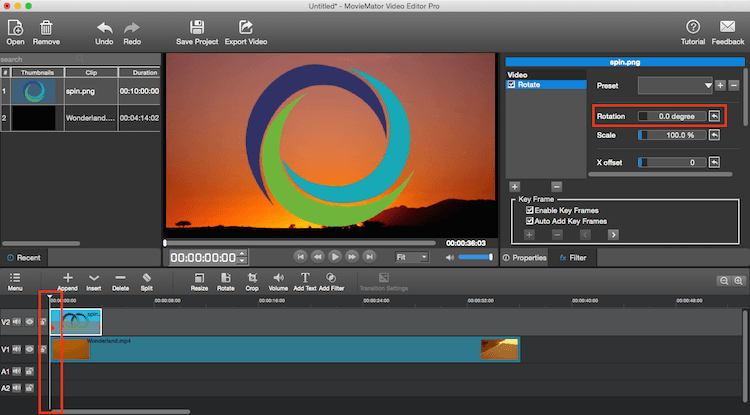Zoom in the timeline

tap(738, 281)
